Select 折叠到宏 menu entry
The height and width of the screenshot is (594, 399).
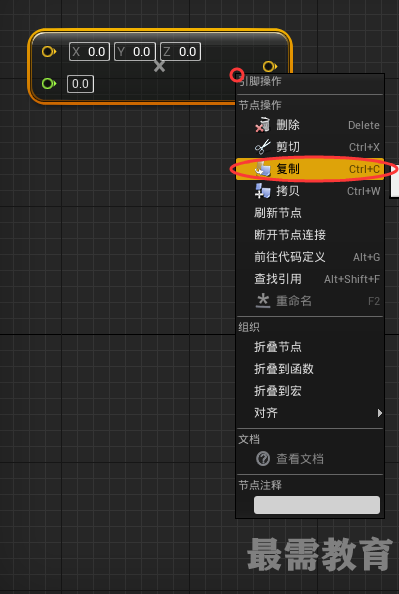pyautogui.click(x=310, y=391)
